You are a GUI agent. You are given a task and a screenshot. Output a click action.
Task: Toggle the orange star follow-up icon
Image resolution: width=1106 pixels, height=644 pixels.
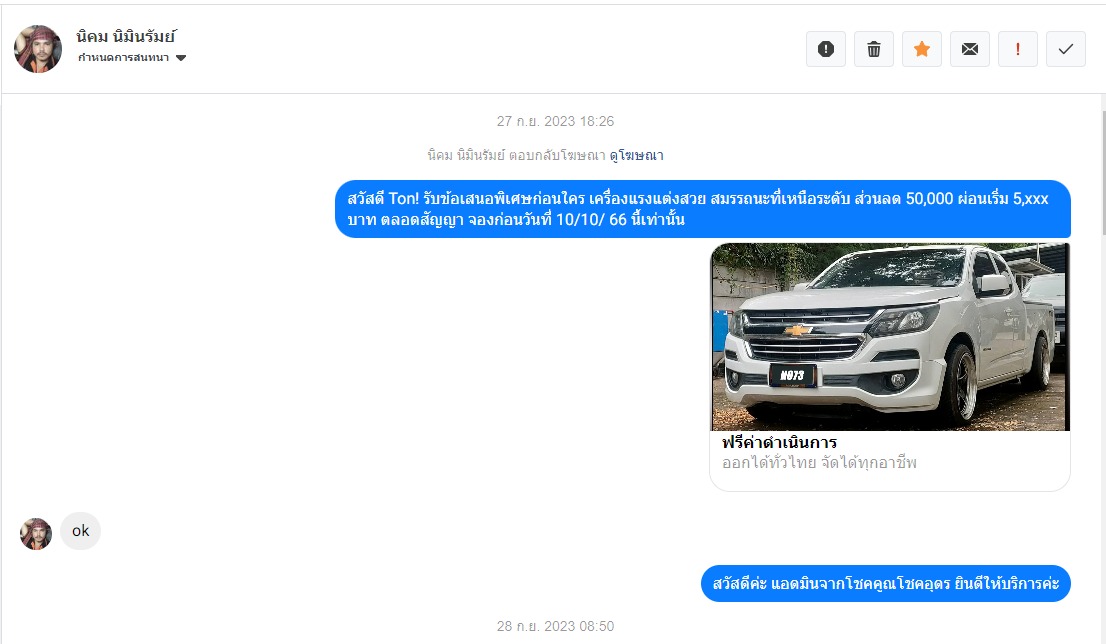[x=921, y=49]
